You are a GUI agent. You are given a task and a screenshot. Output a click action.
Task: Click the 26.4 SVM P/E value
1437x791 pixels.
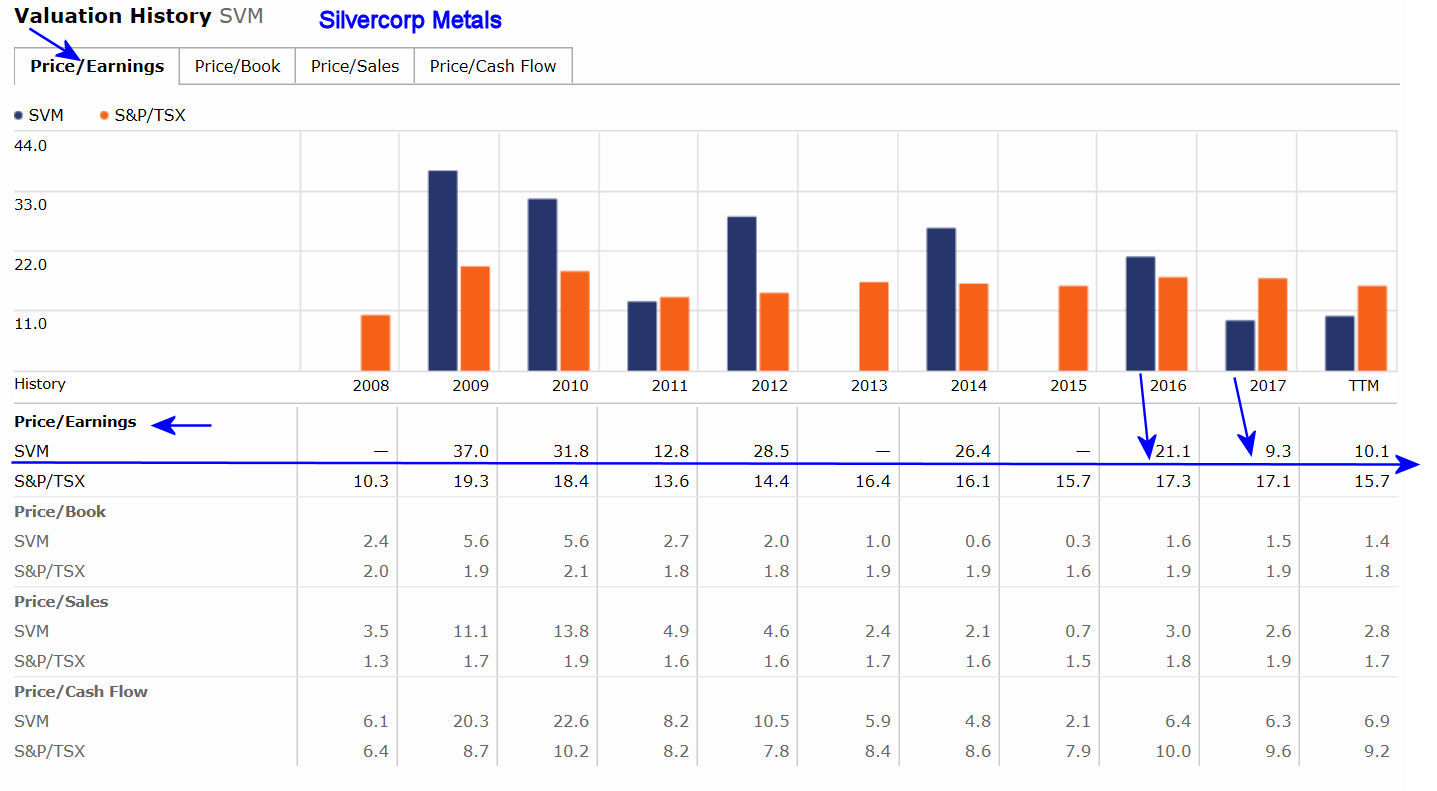pos(972,452)
